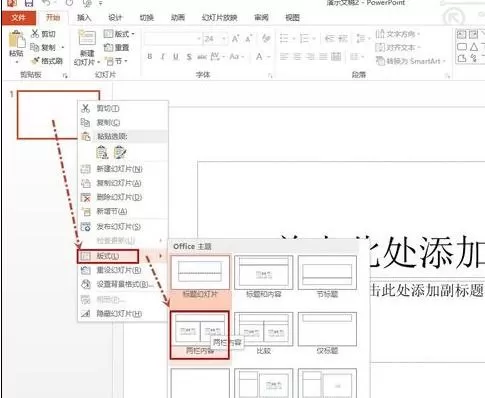Click the ribbon Copy (复制) icon
This screenshot has height=398, width=485.
coord(43,47)
